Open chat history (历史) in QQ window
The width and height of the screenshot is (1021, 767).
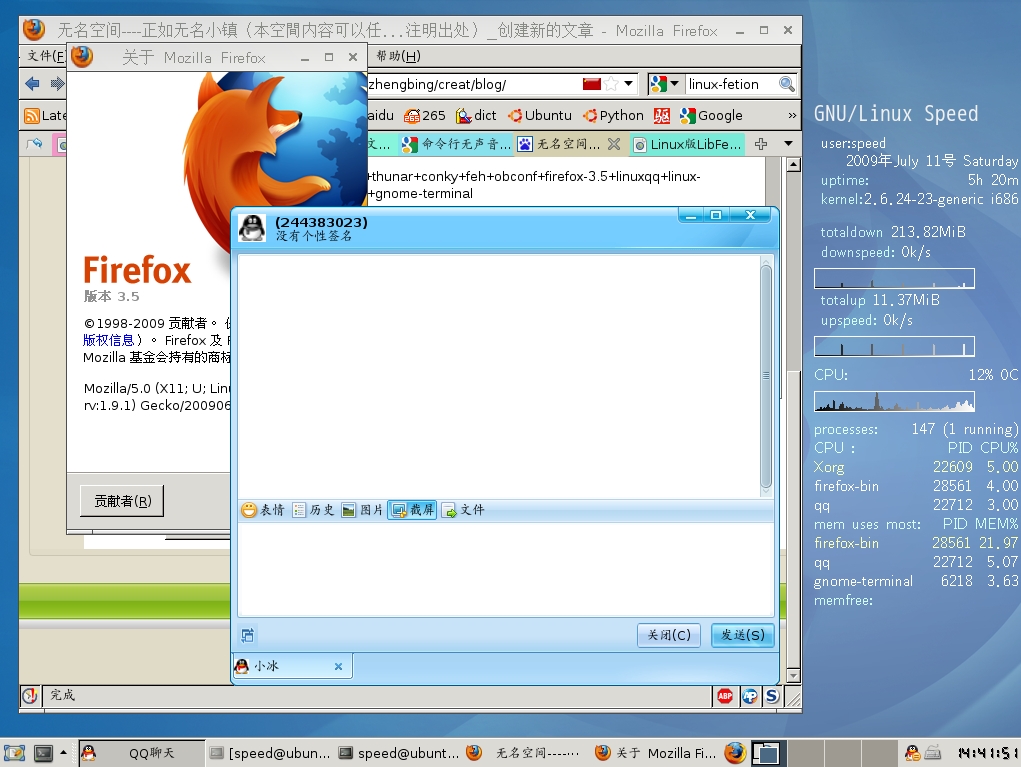(x=313, y=510)
